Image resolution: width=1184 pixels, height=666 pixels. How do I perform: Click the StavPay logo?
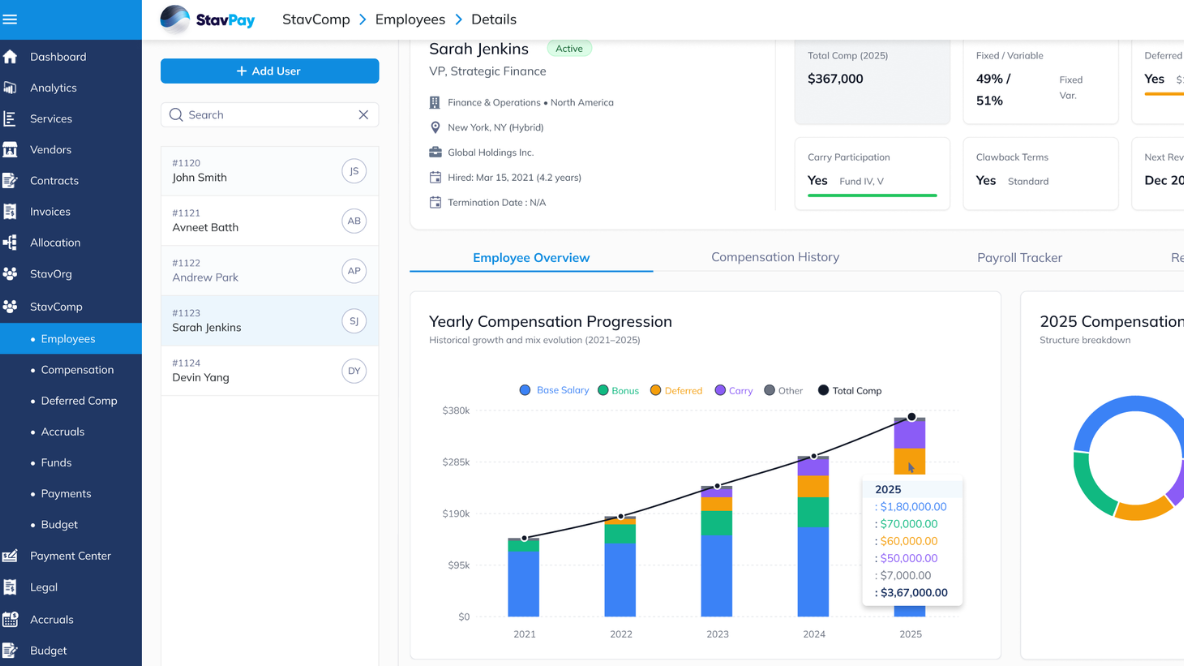pyautogui.click(x=208, y=20)
